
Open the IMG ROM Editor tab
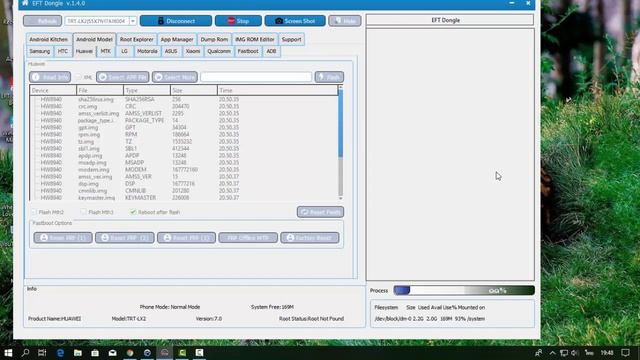click(255, 40)
